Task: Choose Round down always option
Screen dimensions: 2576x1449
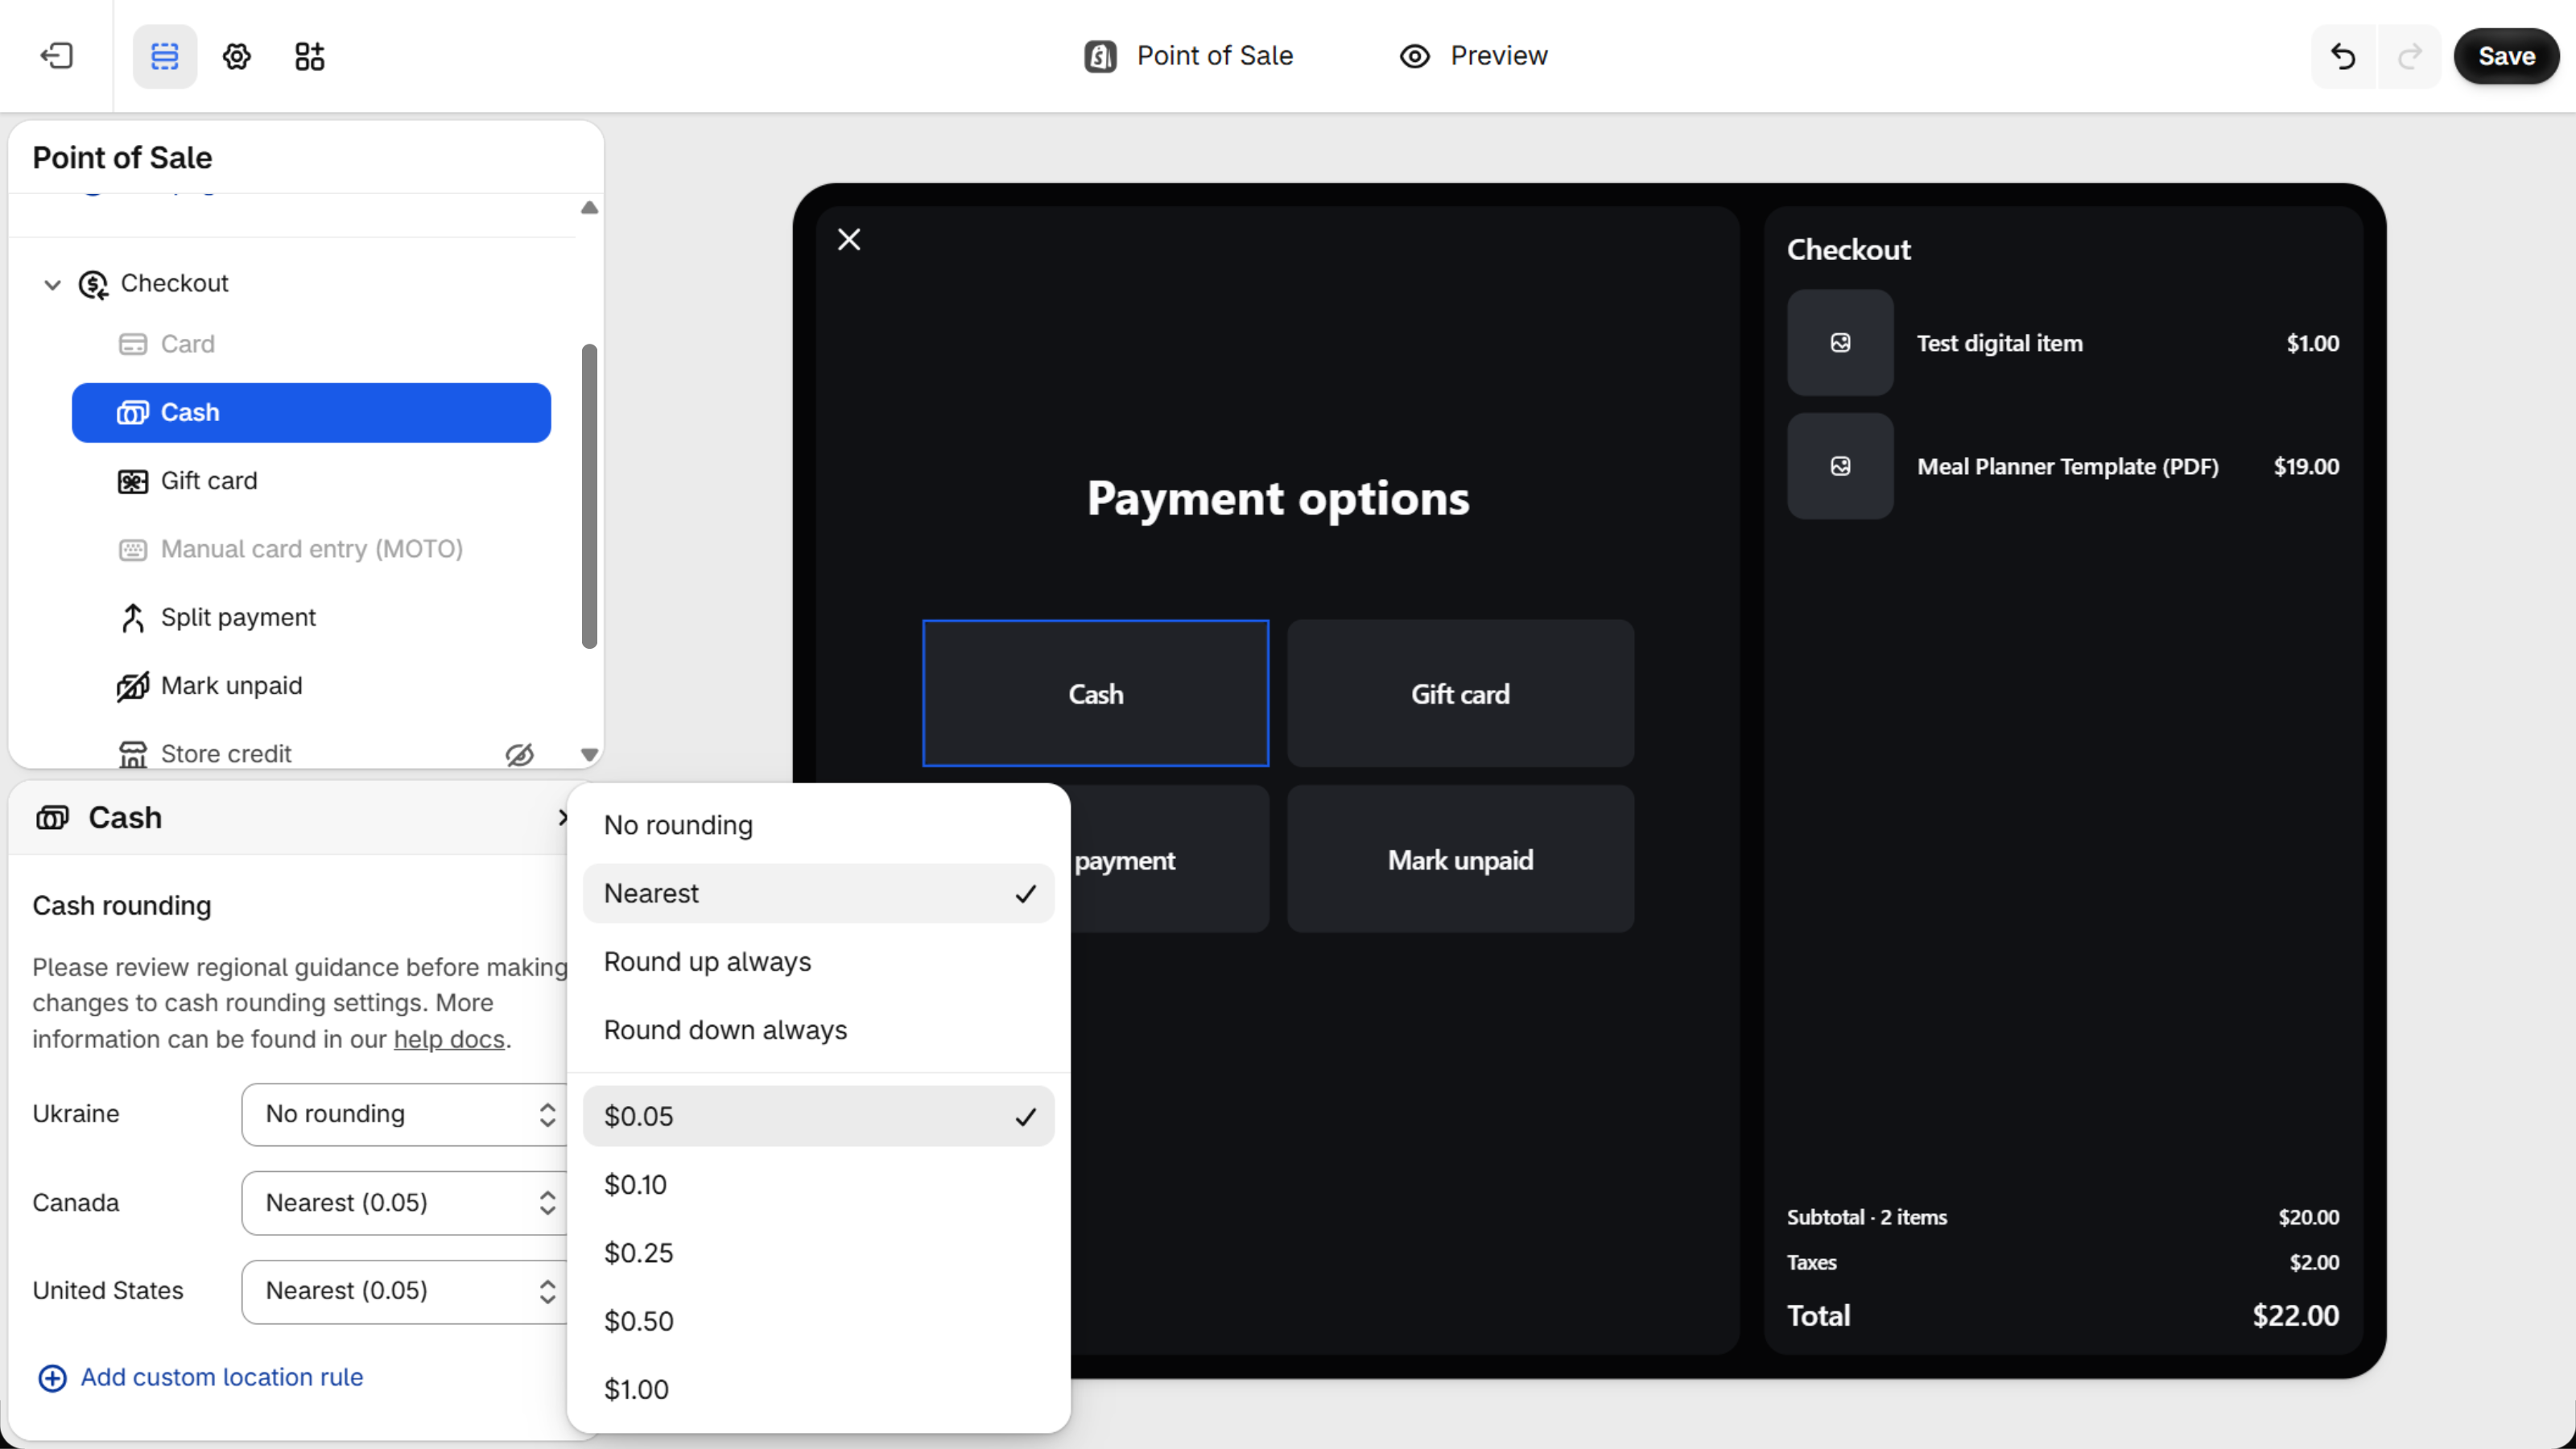Action: [x=818, y=1030]
